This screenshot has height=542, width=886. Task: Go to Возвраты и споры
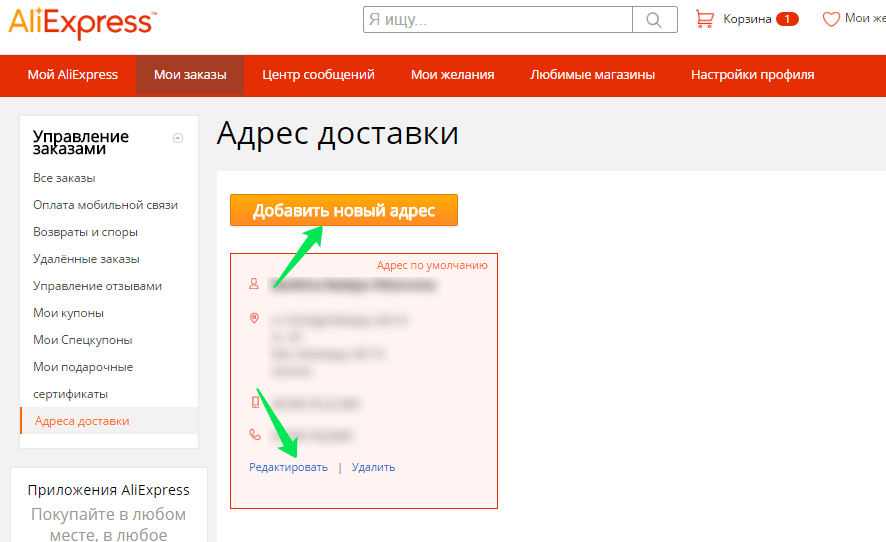point(85,232)
